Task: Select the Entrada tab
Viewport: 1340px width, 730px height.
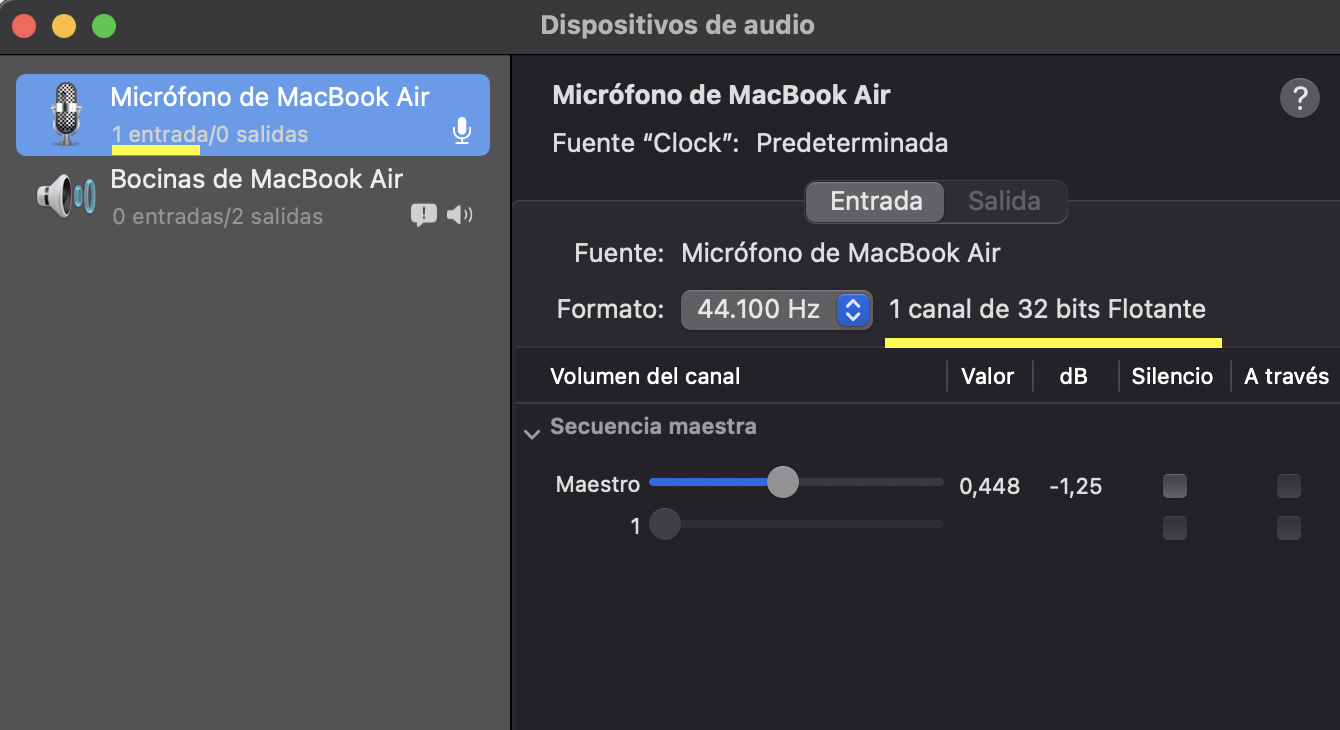Action: (x=876, y=201)
